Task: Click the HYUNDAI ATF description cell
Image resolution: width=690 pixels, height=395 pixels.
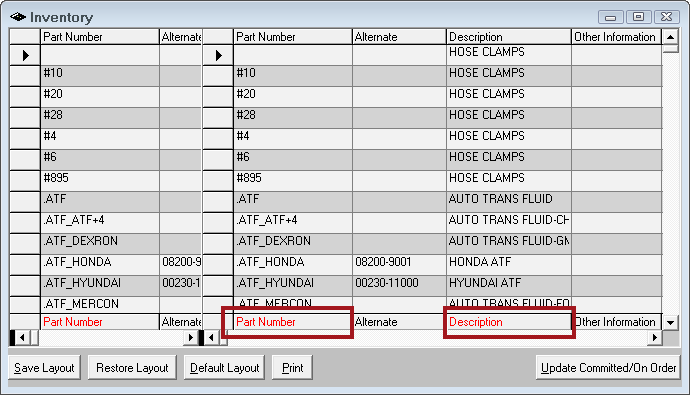Action: point(509,286)
